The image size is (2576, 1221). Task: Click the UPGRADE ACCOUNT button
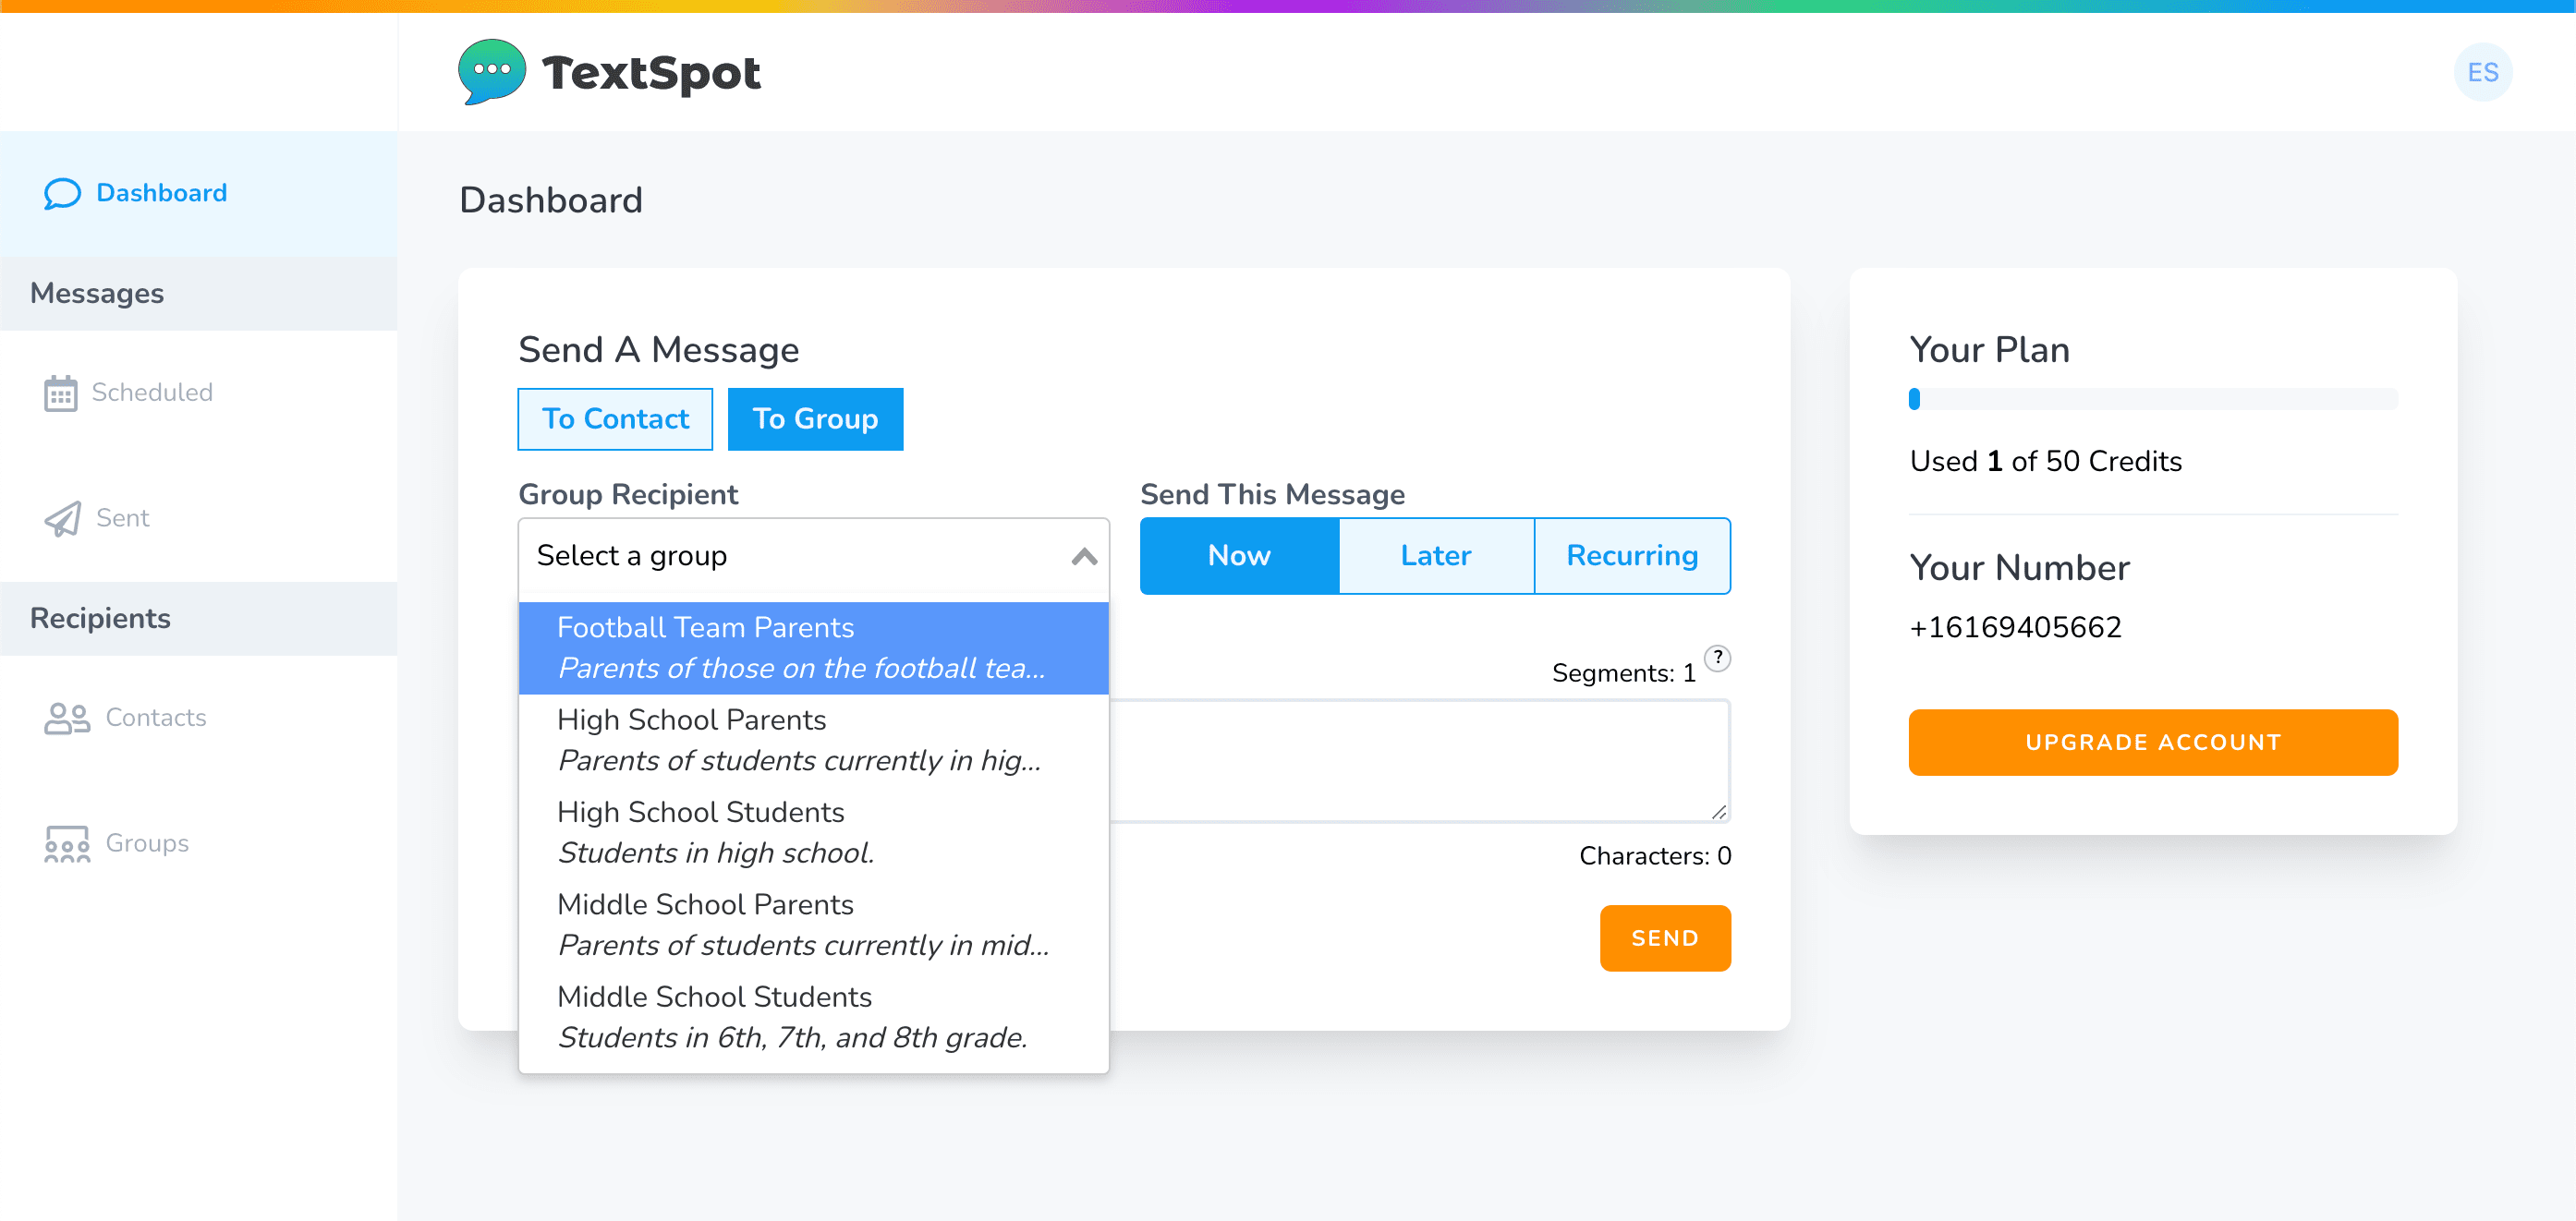[x=2153, y=742]
